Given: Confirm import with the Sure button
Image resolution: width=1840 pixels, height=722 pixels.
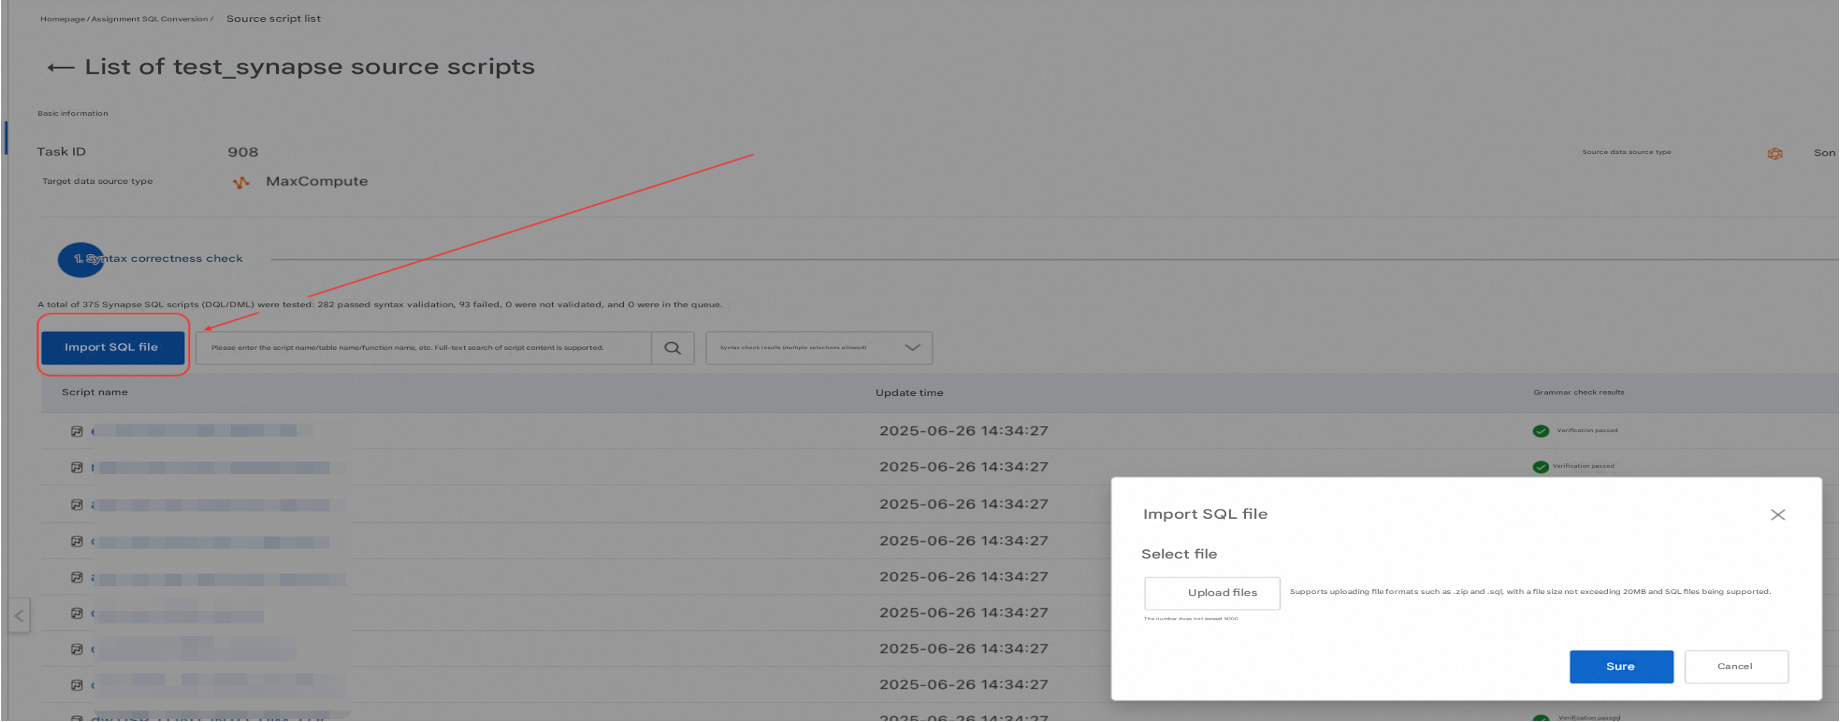Looking at the screenshot, I should pyautogui.click(x=1621, y=667).
